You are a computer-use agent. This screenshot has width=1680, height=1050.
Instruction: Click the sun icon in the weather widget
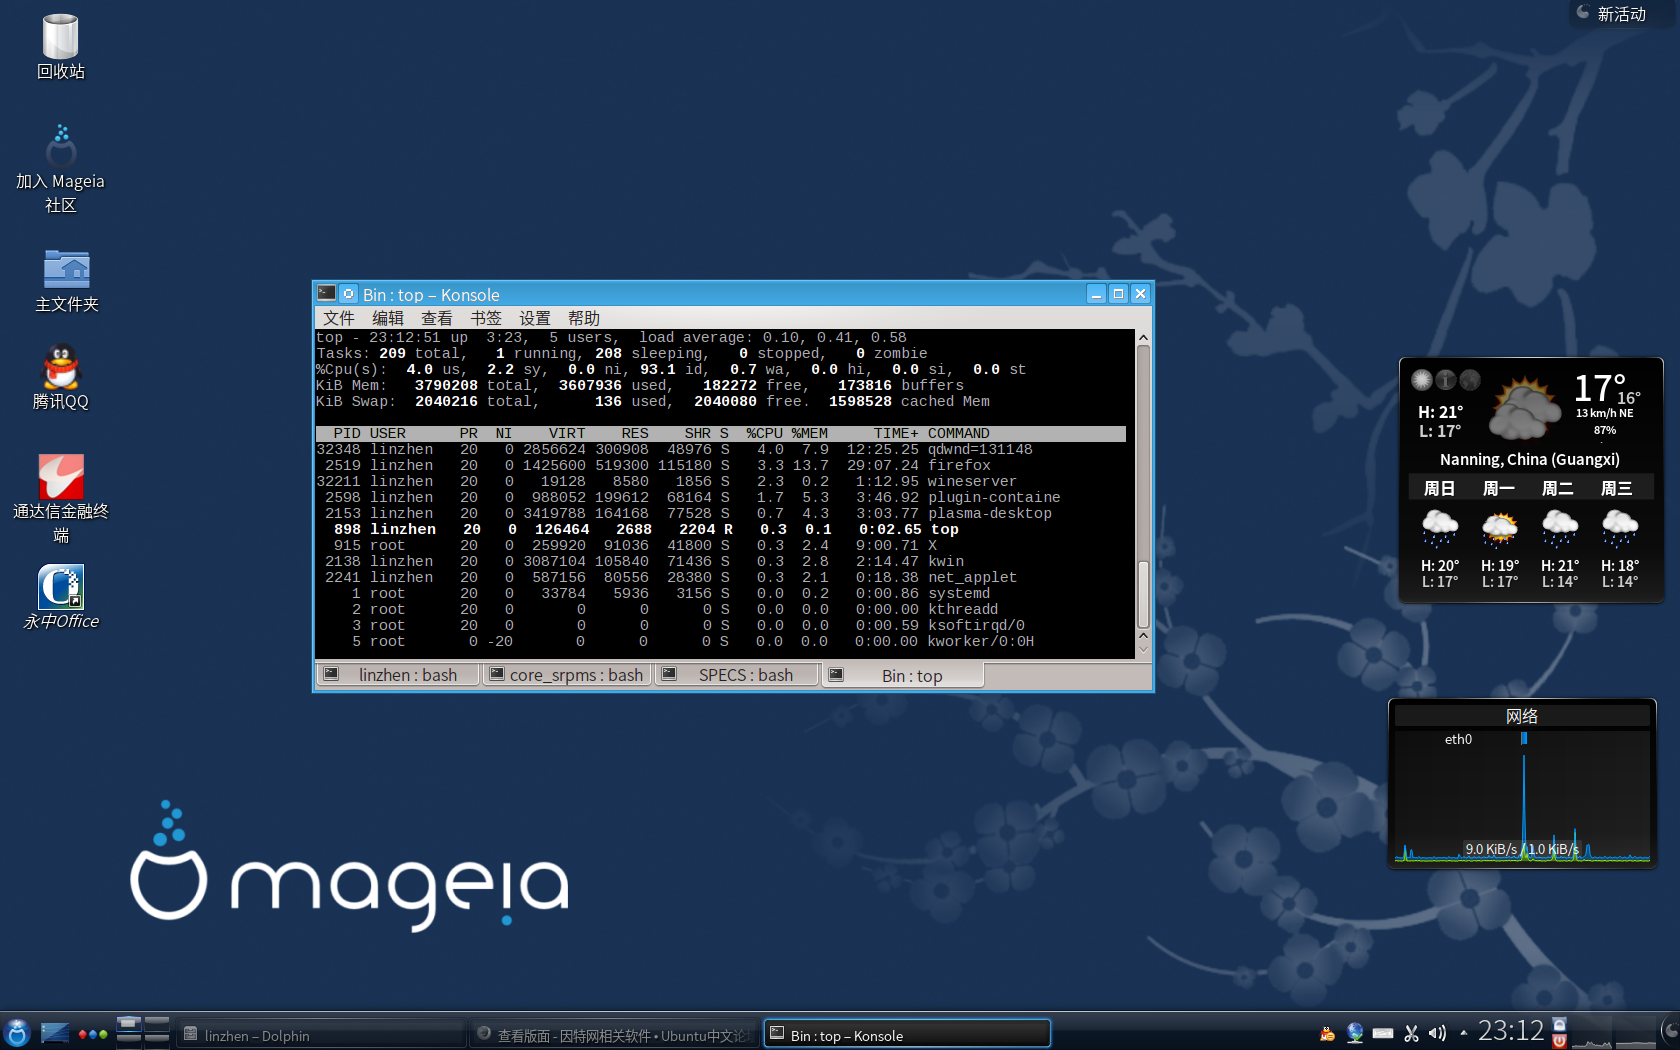(1422, 380)
